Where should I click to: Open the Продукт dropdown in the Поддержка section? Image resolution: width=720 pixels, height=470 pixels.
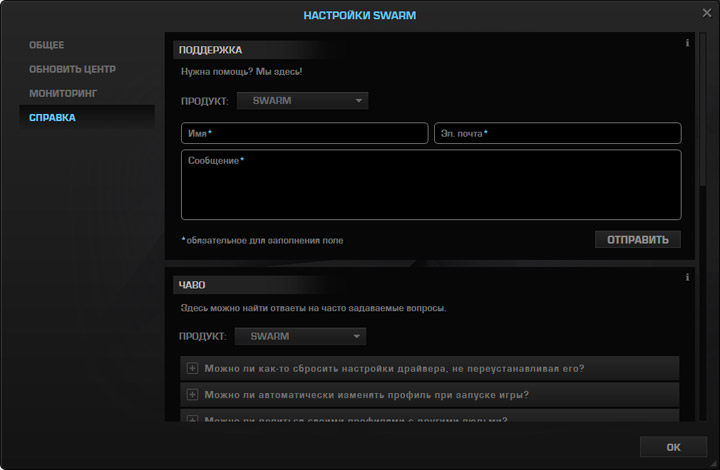click(302, 101)
